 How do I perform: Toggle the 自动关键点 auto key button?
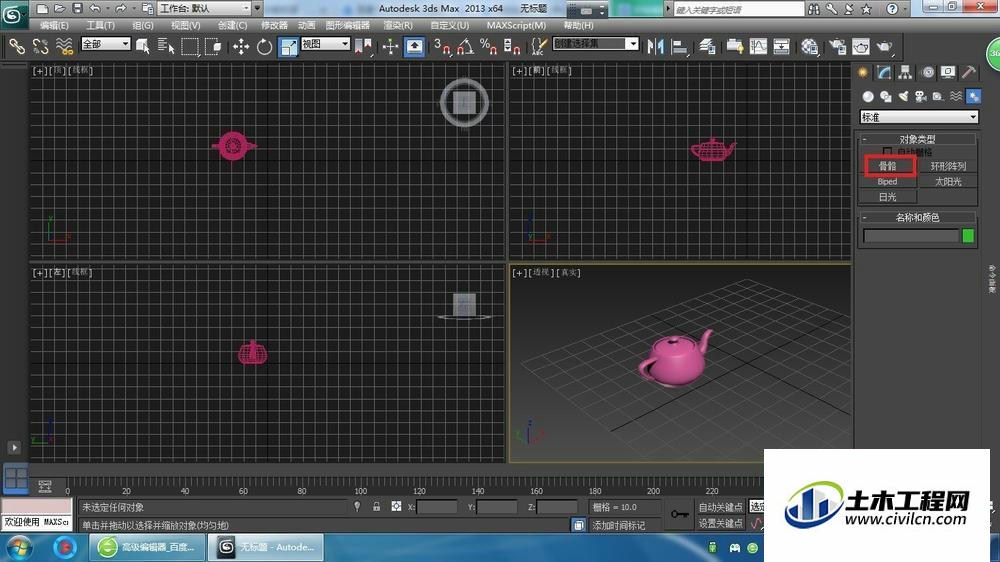click(x=720, y=507)
